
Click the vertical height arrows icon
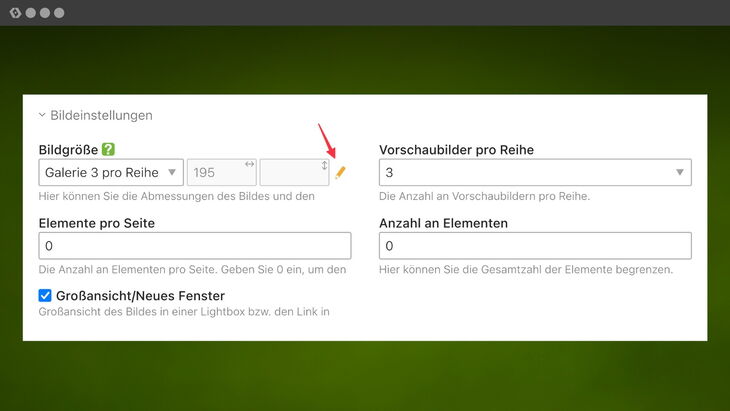coord(324,165)
